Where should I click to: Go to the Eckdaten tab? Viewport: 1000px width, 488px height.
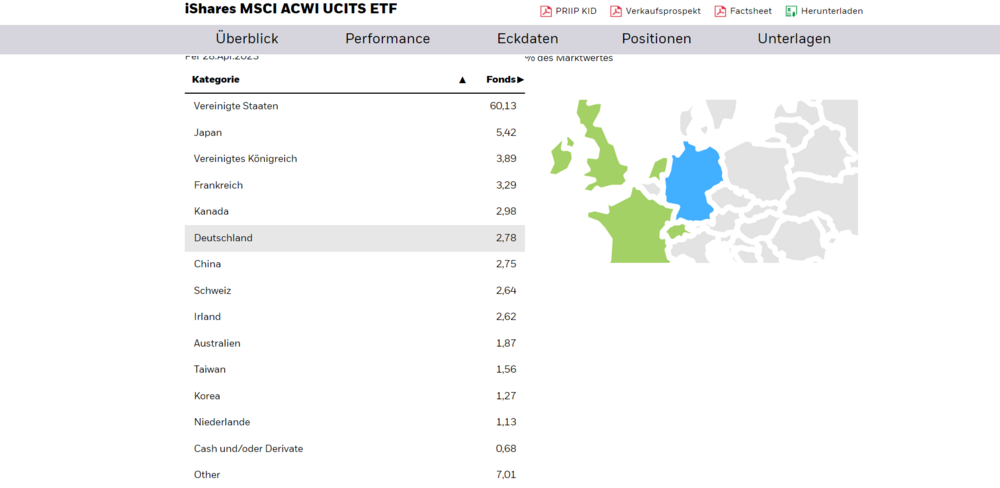(x=527, y=39)
